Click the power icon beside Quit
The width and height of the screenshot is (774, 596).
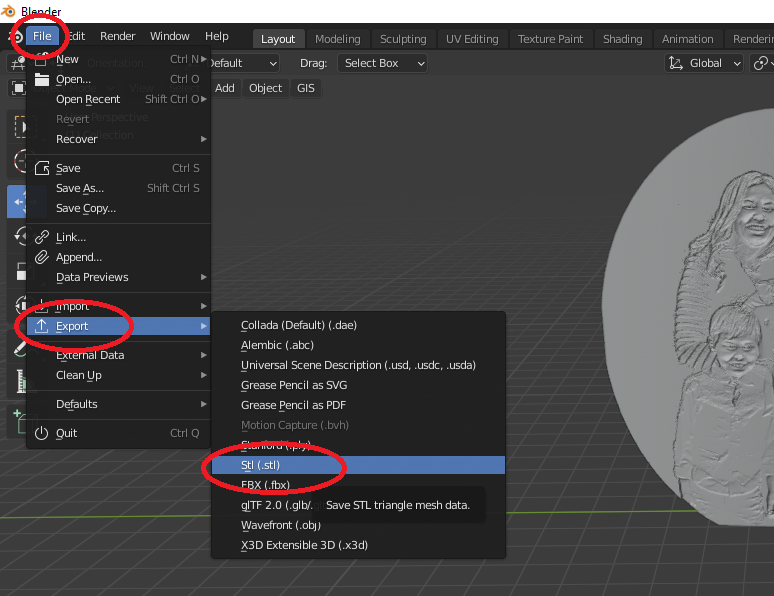(42, 433)
